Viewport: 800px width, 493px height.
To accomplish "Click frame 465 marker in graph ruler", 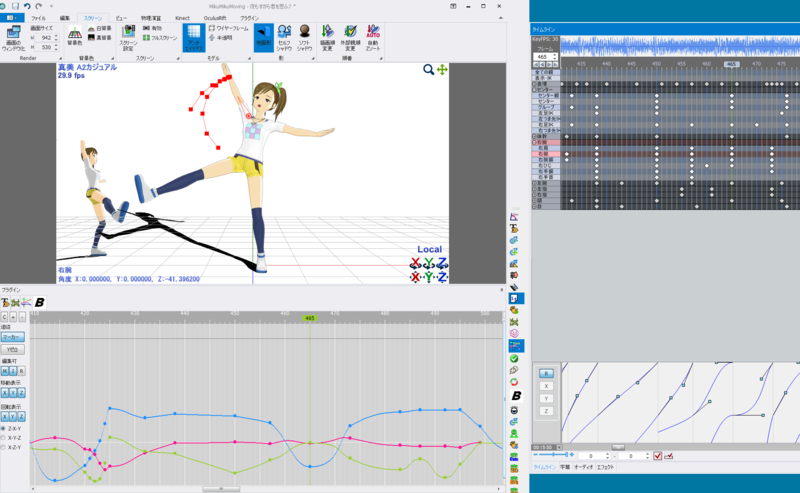I will tap(310, 318).
